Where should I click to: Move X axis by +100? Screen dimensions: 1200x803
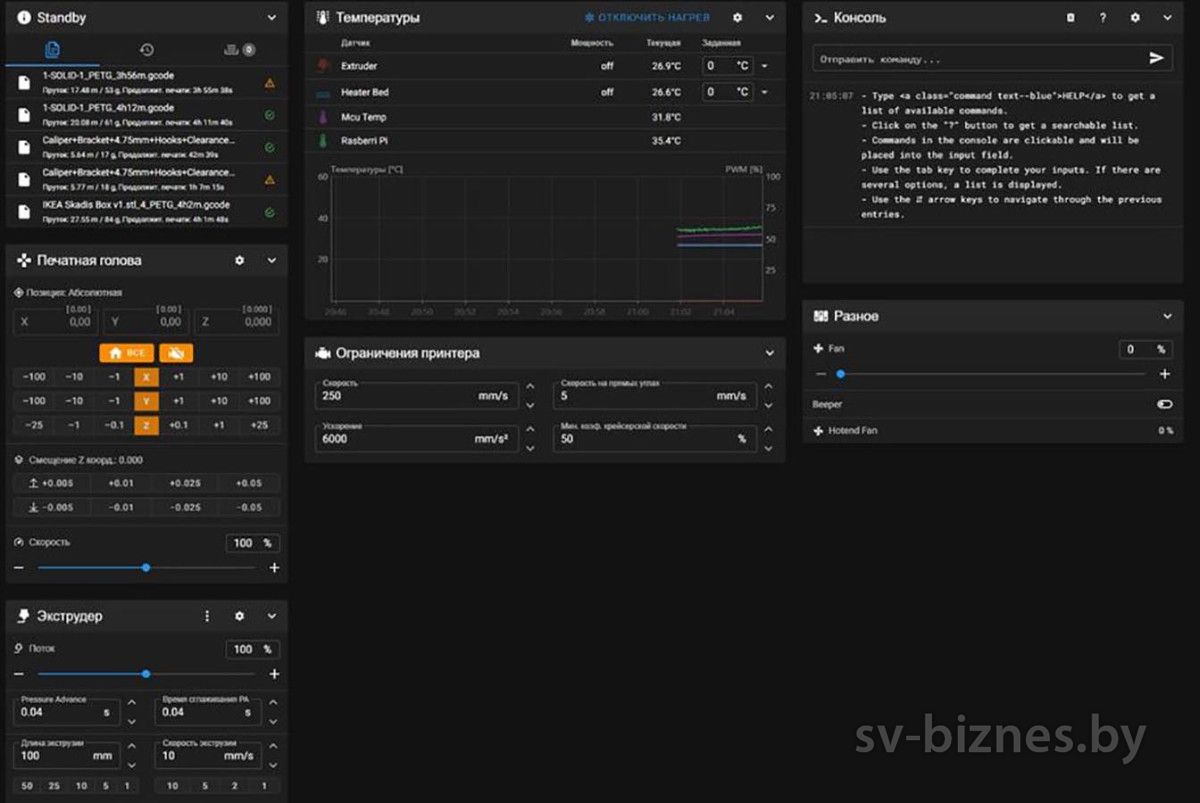click(260, 377)
